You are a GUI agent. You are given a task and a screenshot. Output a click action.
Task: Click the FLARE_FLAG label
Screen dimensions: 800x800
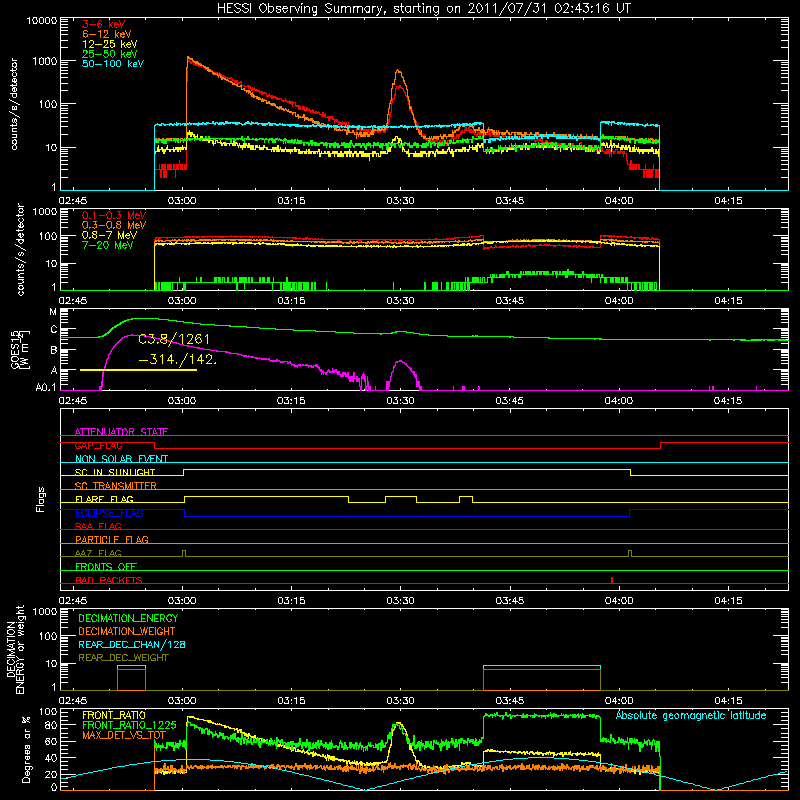pos(104,499)
